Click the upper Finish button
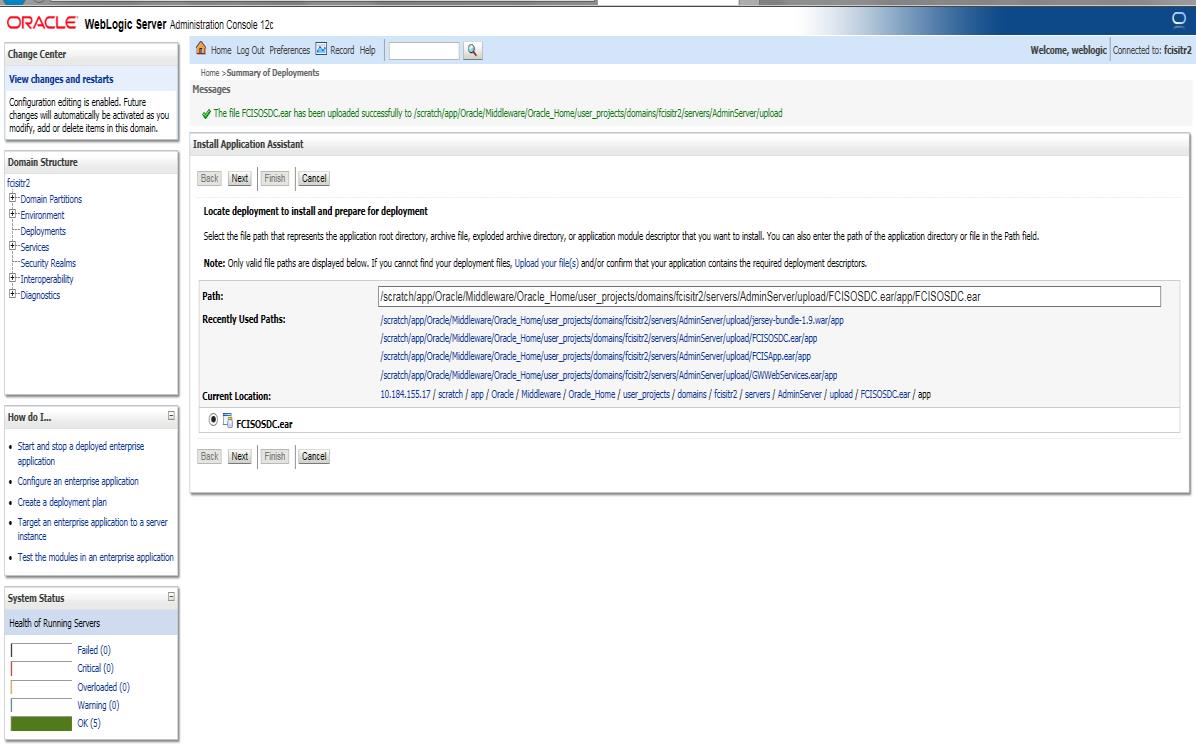Screen dimensions: 1196x746 (275, 178)
